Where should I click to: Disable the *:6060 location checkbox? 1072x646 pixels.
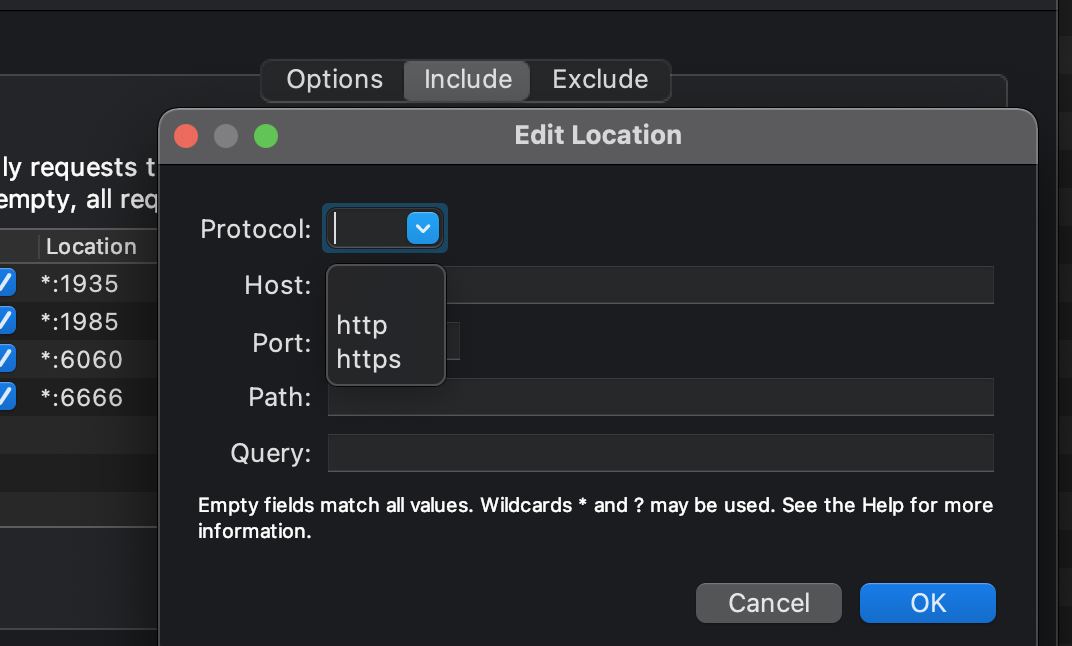pos(5,359)
